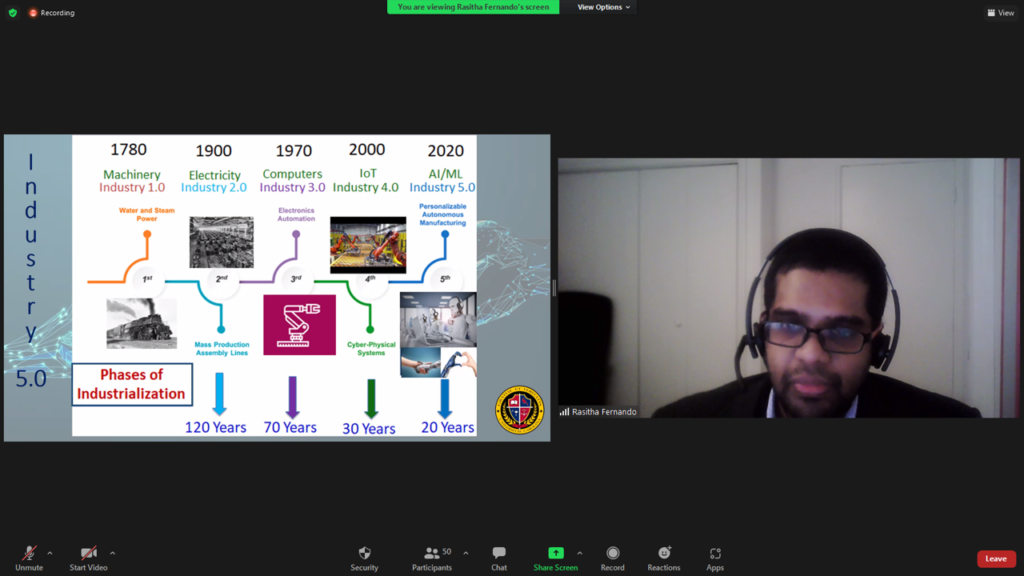This screenshot has width=1024, height=576.
Task: Open the View Options menu
Action: click(x=604, y=7)
